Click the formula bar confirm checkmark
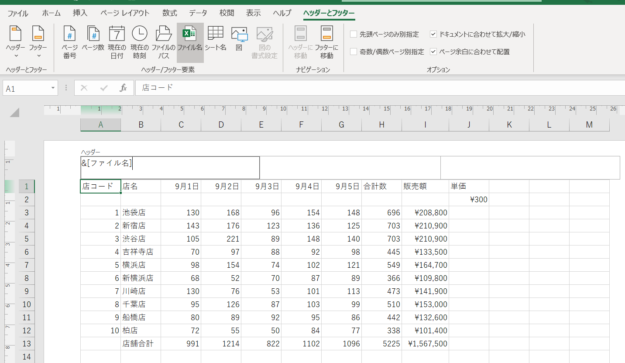 pyautogui.click(x=104, y=88)
